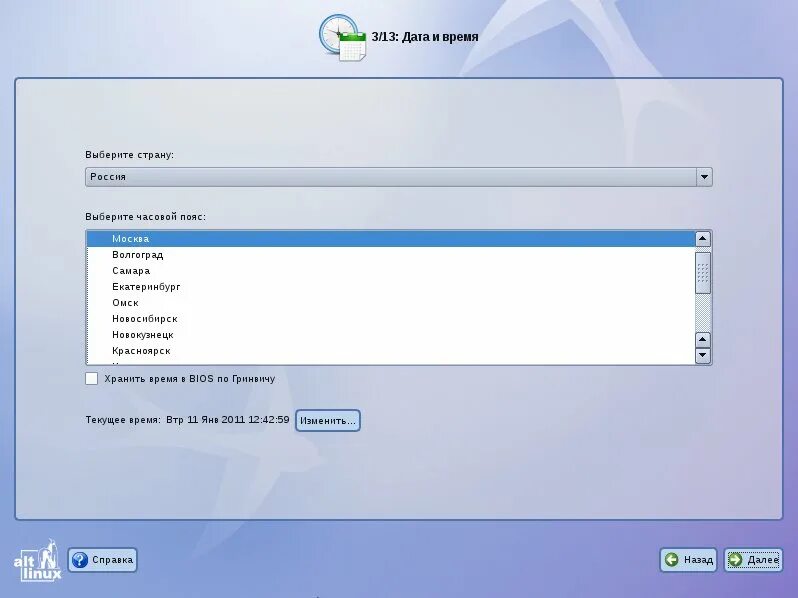Select Омск time zone
The image size is (798, 598).
[x=391, y=303]
